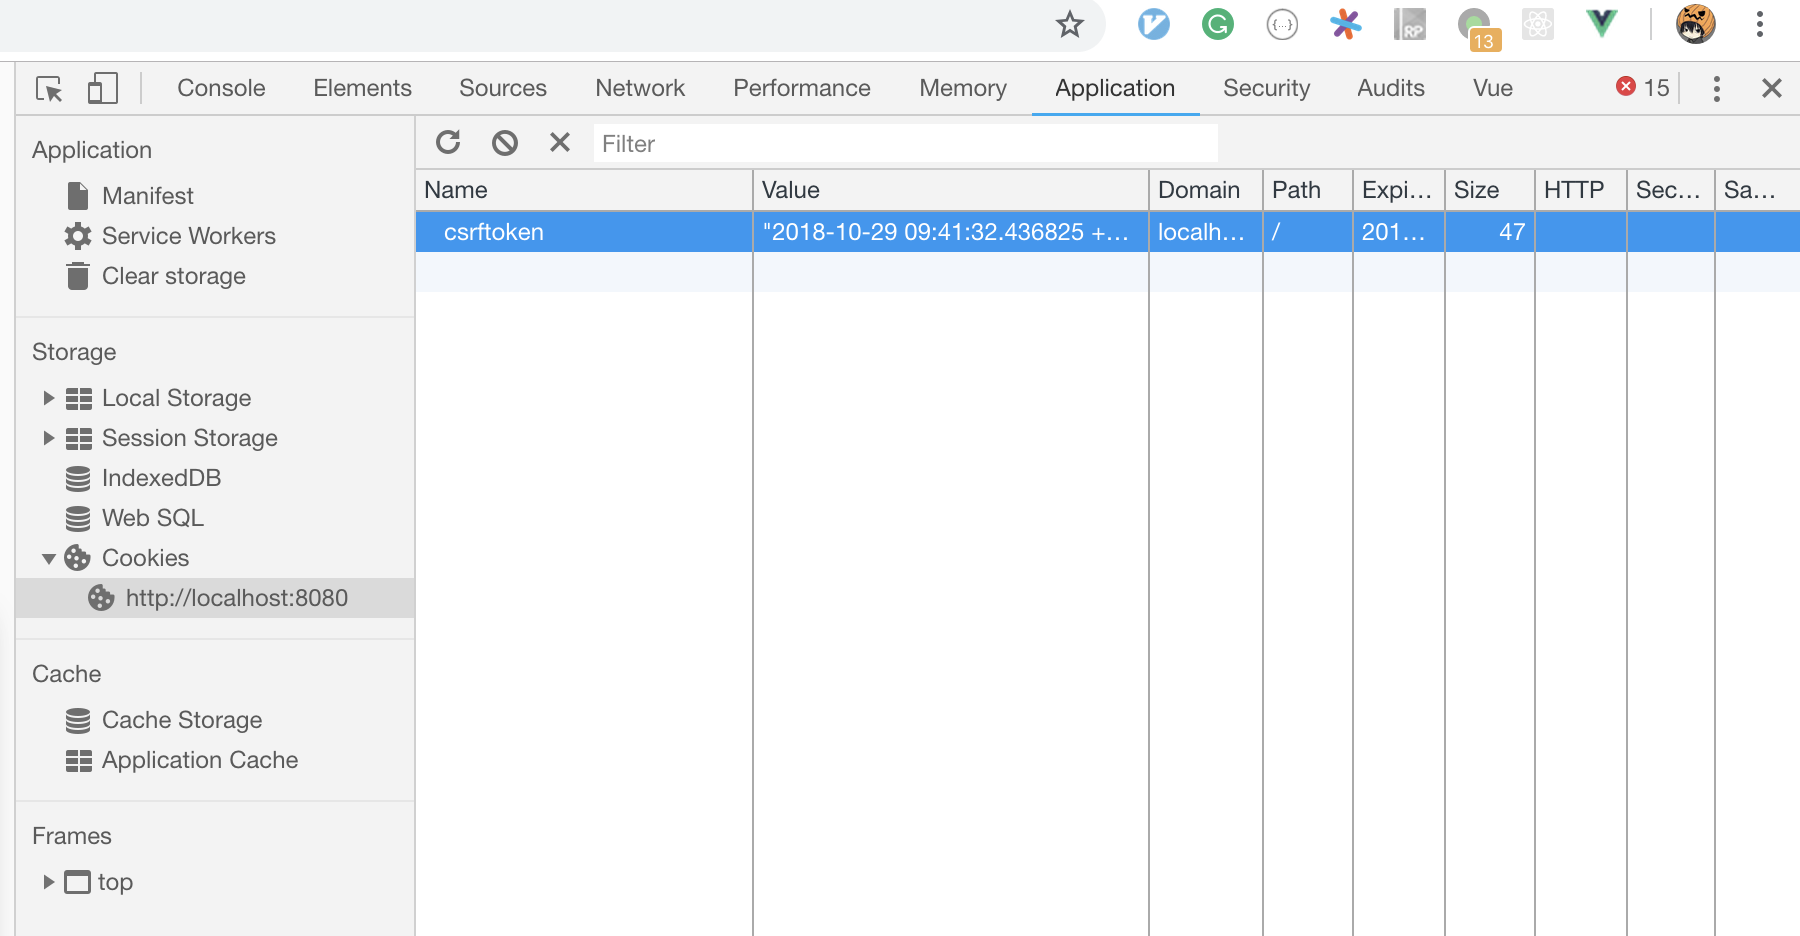Image resolution: width=1800 pixels, height=936 pixels.
Task: Select Cache Storage in the Cache section
Action: click(181, 719)
